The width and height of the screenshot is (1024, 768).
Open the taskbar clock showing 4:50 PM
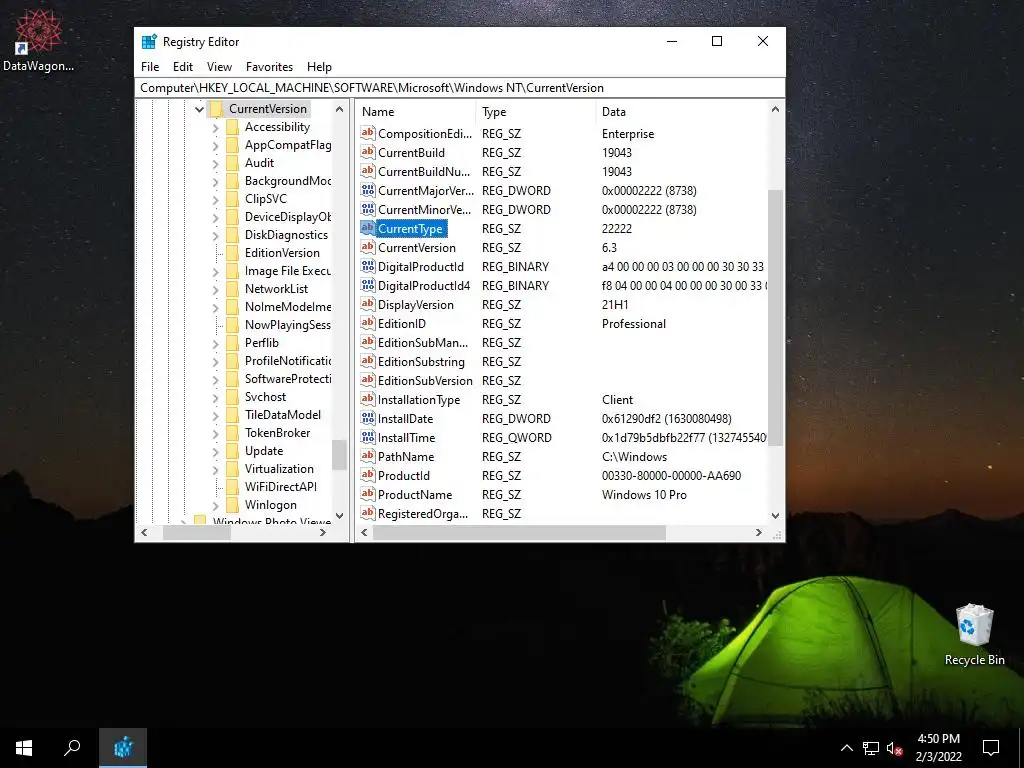tap(938, 748)
